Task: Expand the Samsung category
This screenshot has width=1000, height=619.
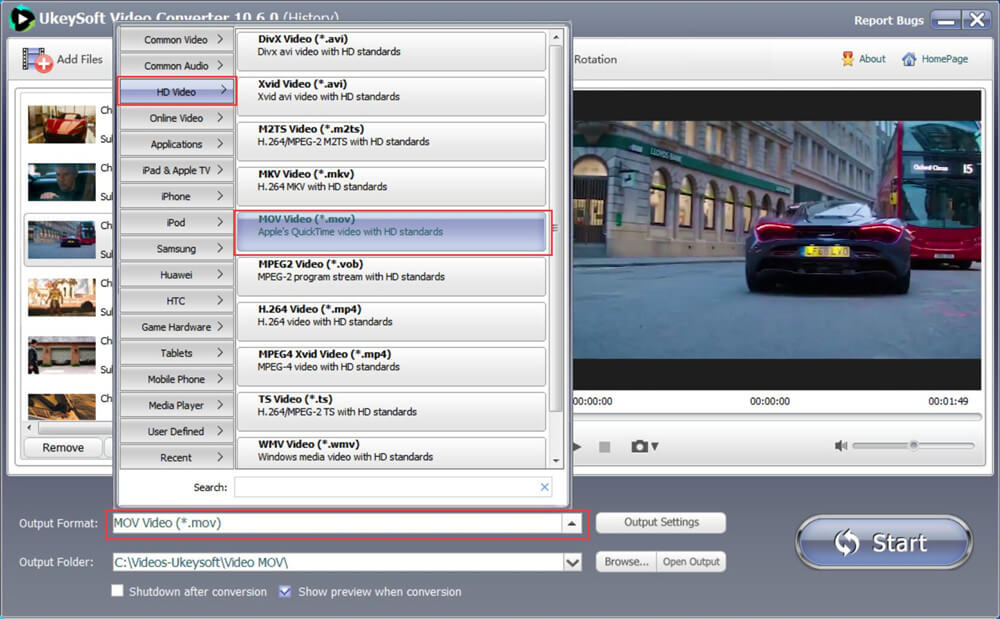Action: pos(177,249)
